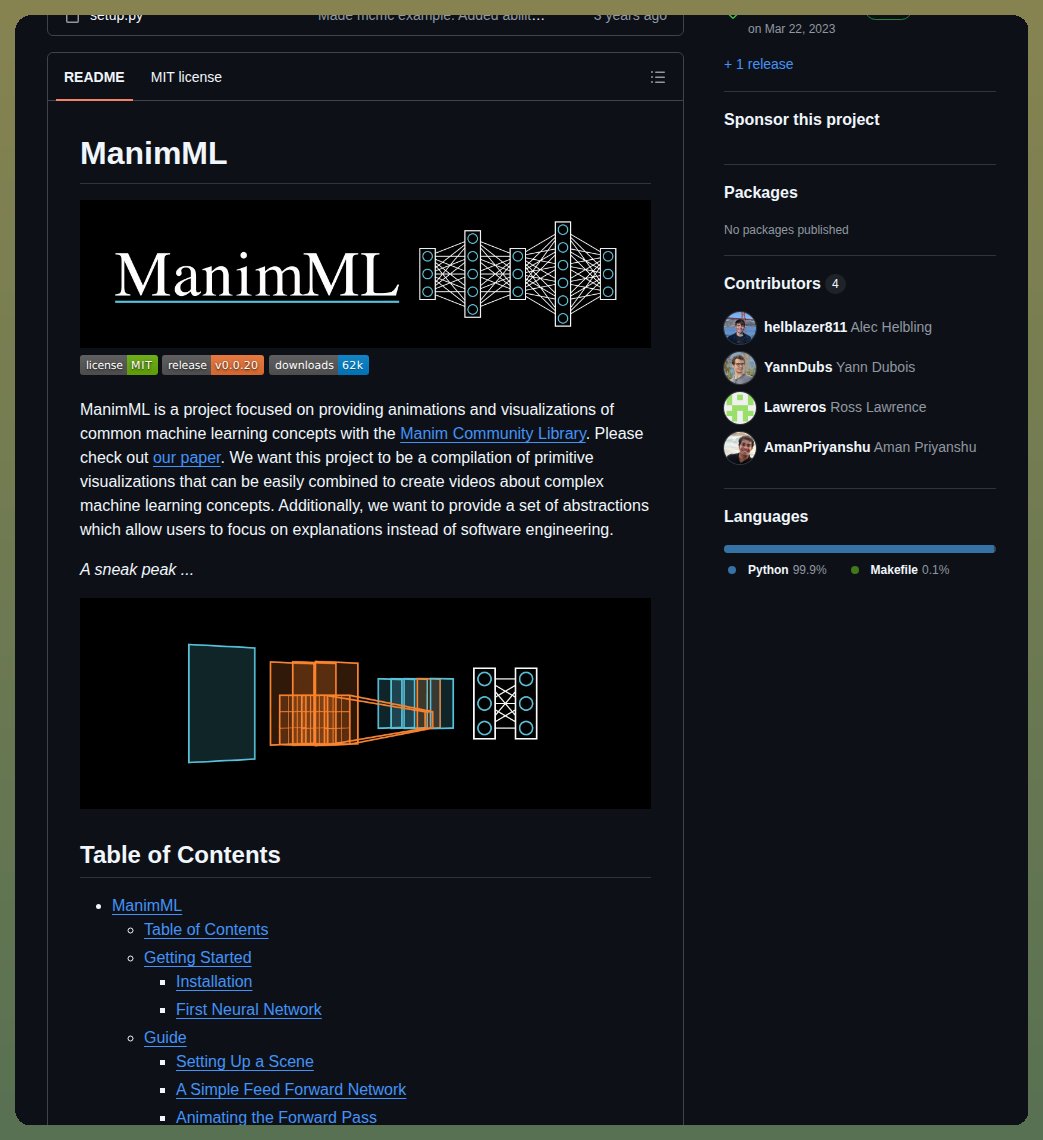Click AmanPriyanshu contributor avatar

click(x=740, y=448)
